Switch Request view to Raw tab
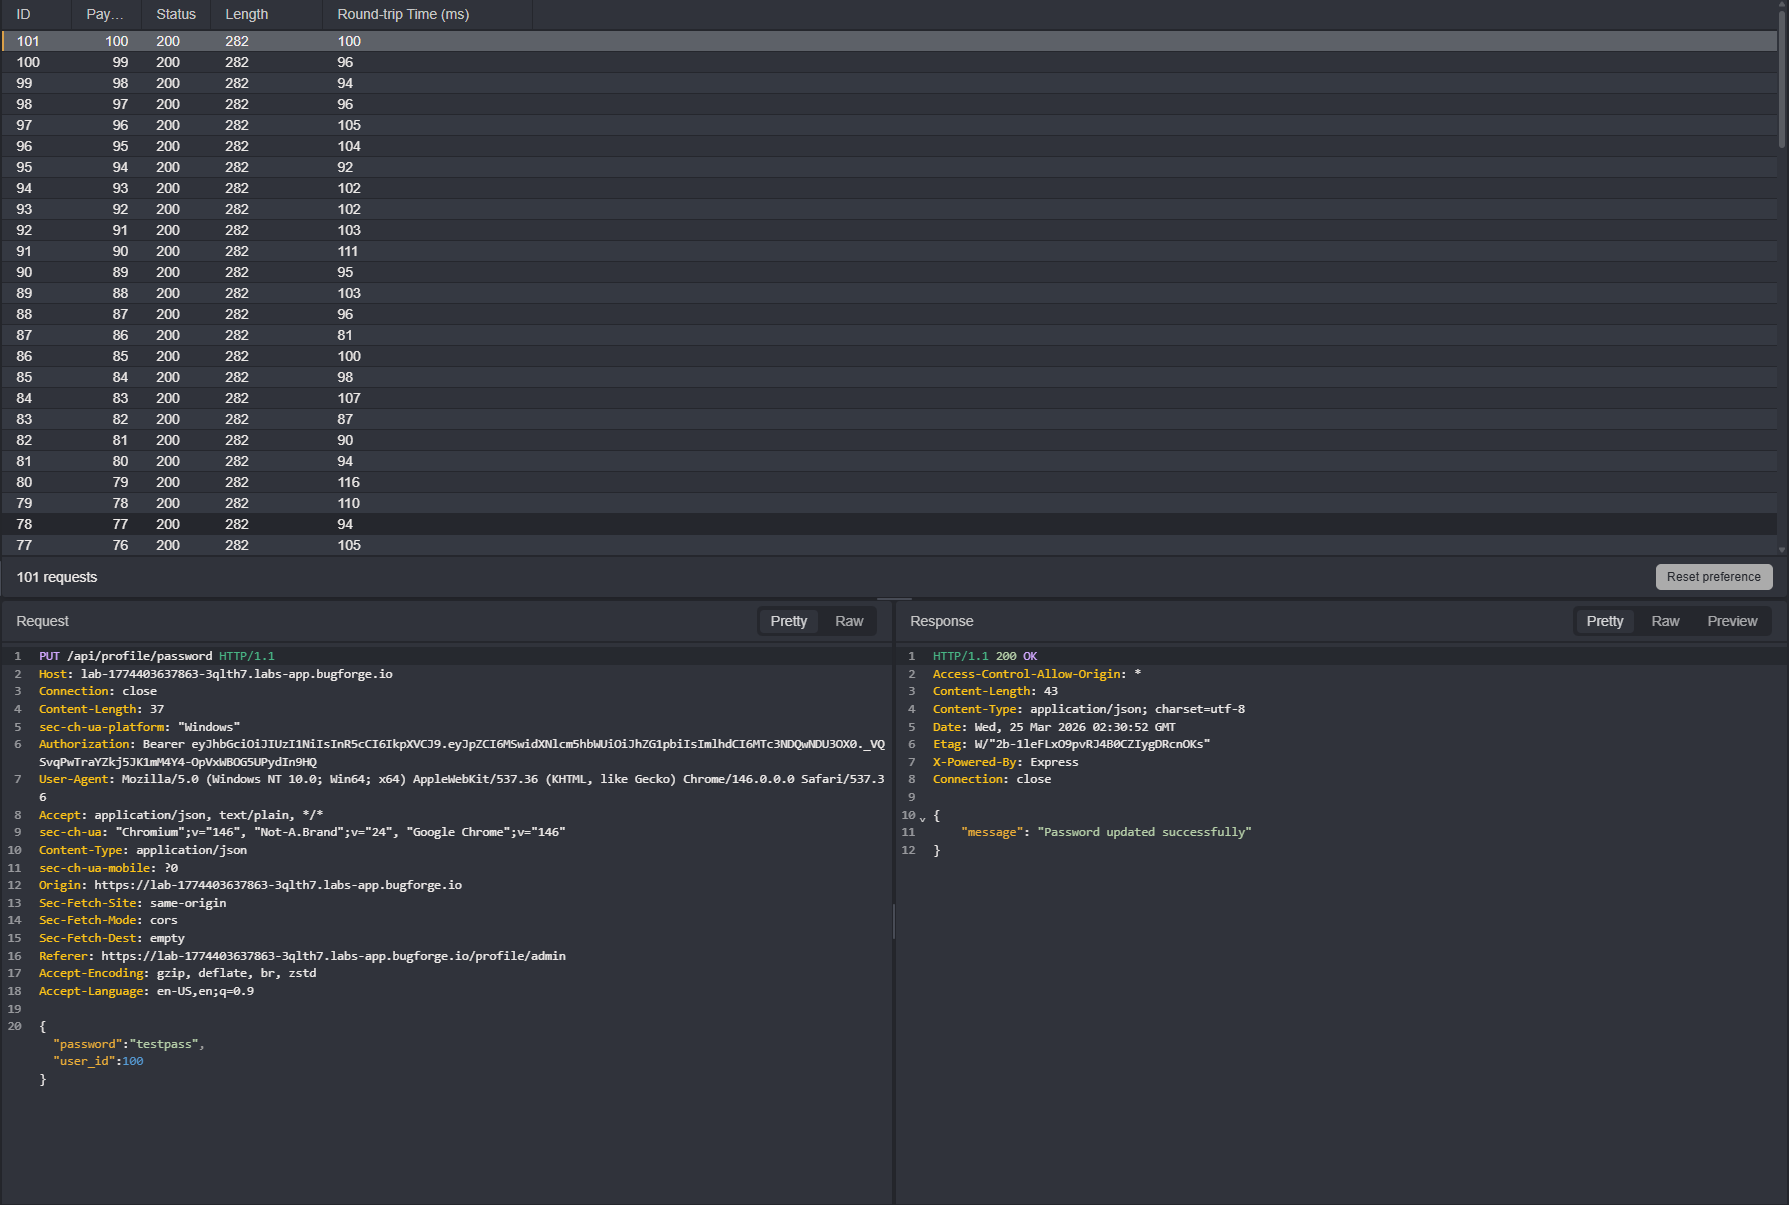The height and width of the screenshot is (1205, 1789). pyautogui.click(x=849, y=621)
